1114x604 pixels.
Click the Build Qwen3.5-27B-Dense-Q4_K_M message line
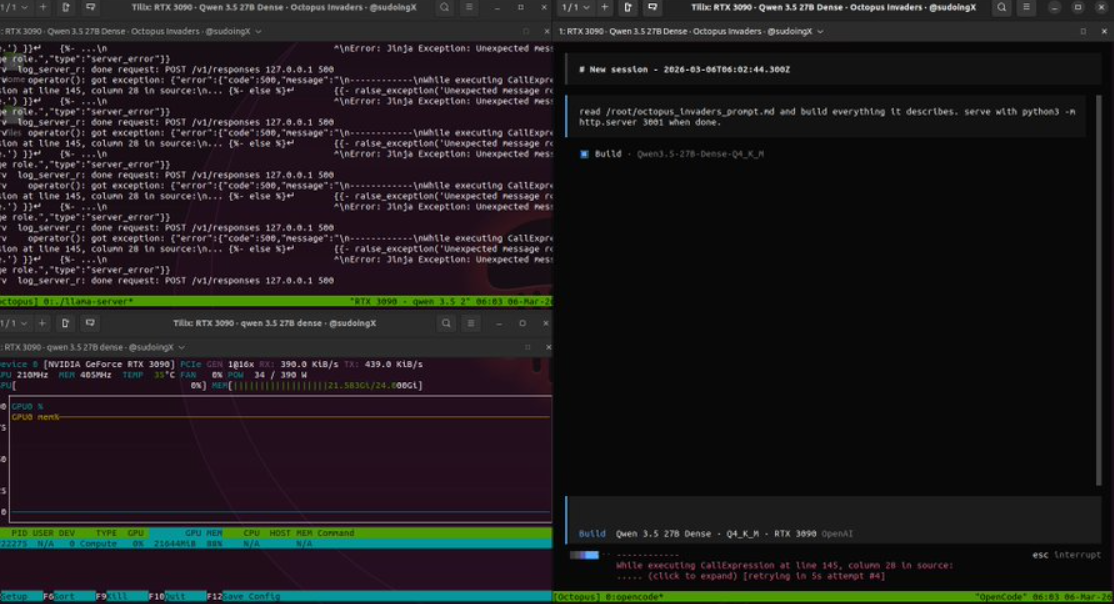point(672,153)
